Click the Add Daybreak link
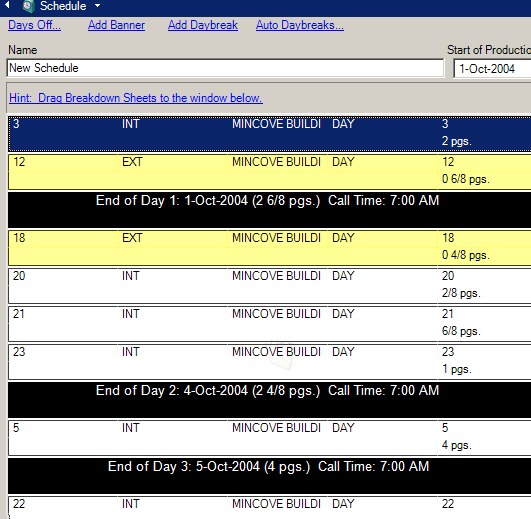Viewport: 531px width, 519px height. coord(203,25)
